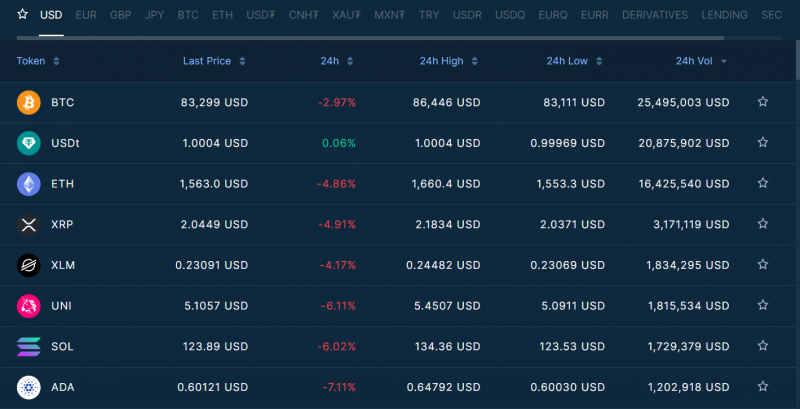The width and height of the screenshot is (800, 409).
Task: Click the Solana SOL logo icon
Action: [x=29, y=347]
